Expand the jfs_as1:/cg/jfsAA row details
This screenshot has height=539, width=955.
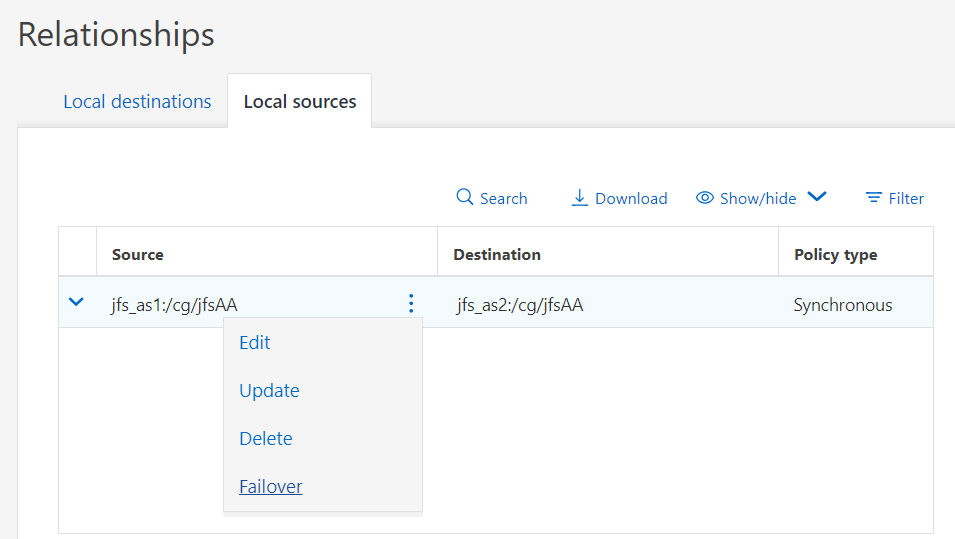coord(76,303)
